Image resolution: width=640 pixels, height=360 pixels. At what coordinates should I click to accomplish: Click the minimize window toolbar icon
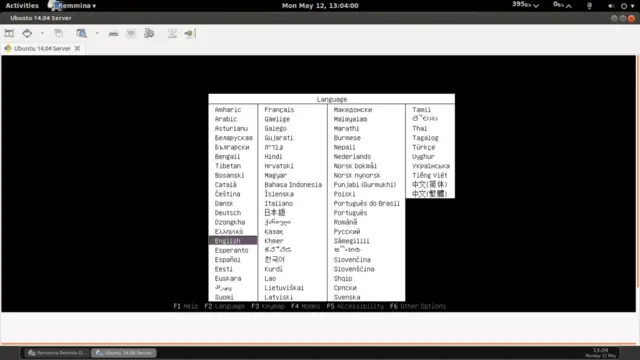coord(172,33)
